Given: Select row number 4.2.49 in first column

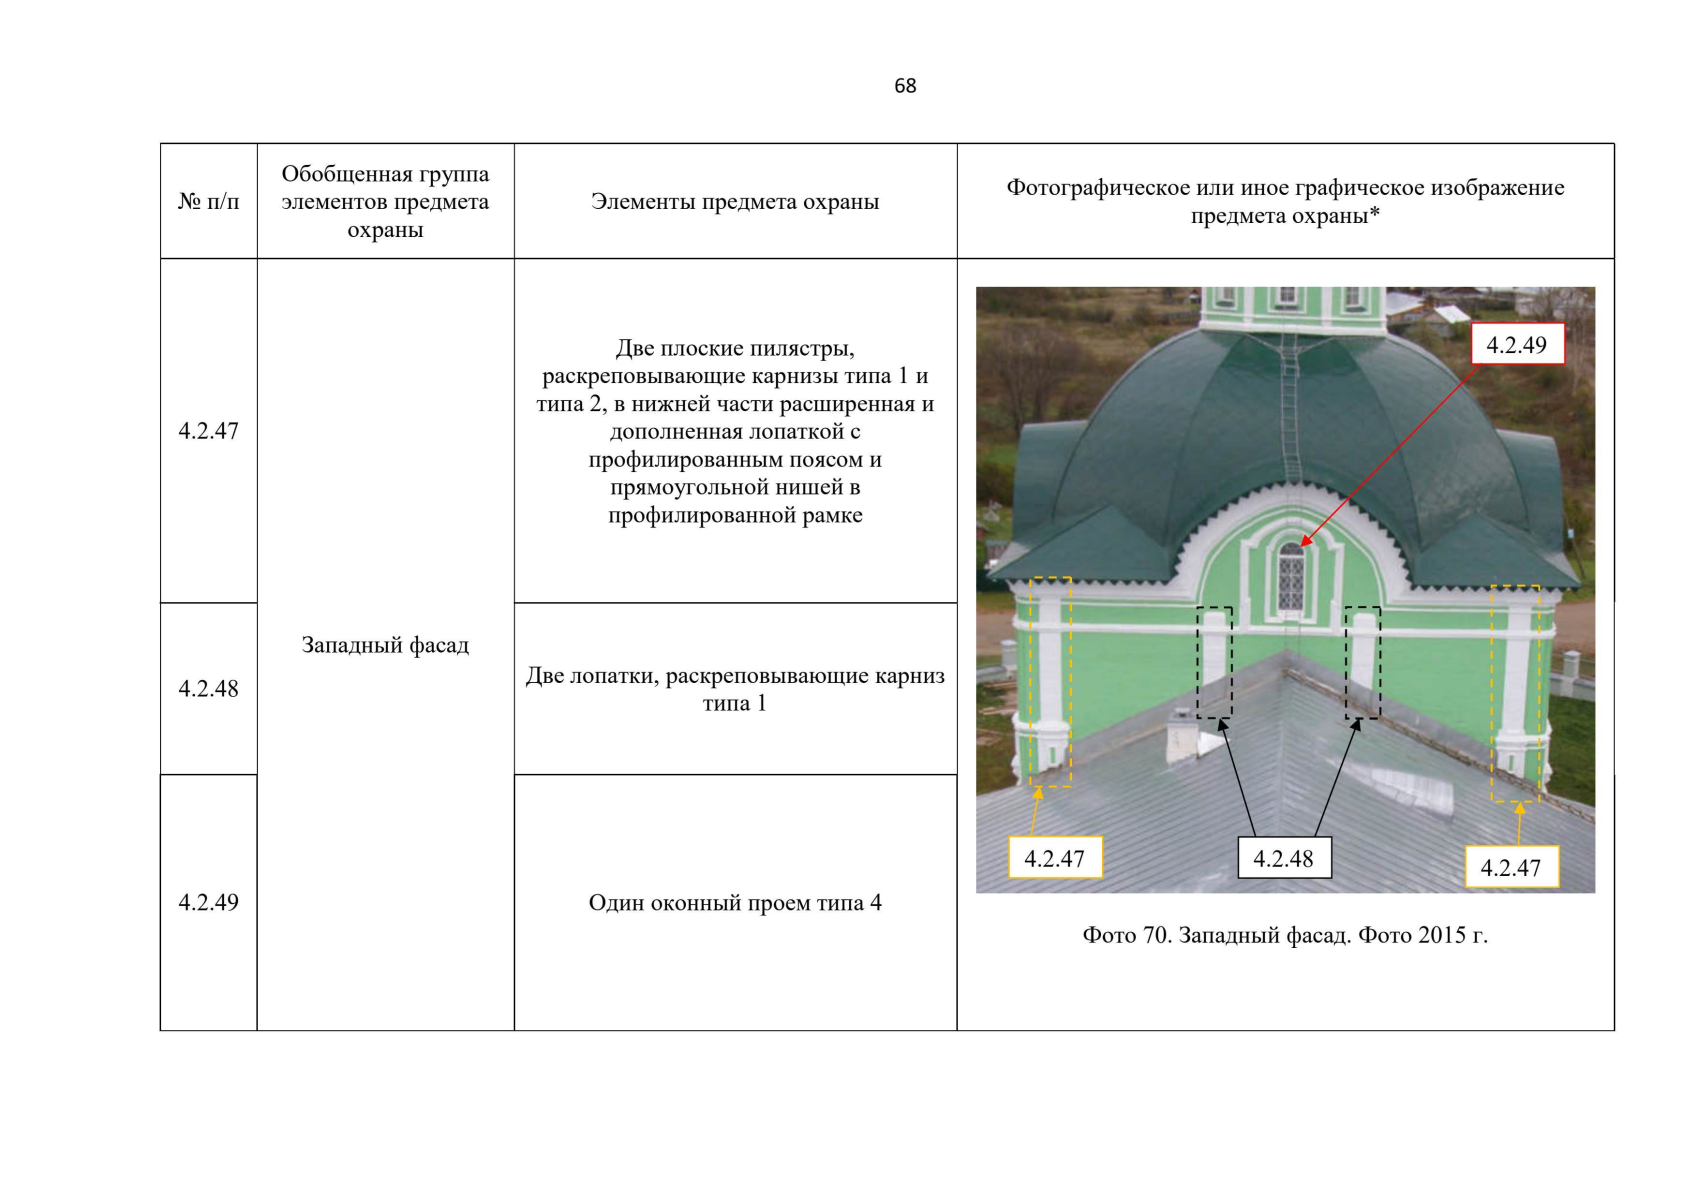Looking at the screenshot, I should pyautogui.click(x=208, y=902).
